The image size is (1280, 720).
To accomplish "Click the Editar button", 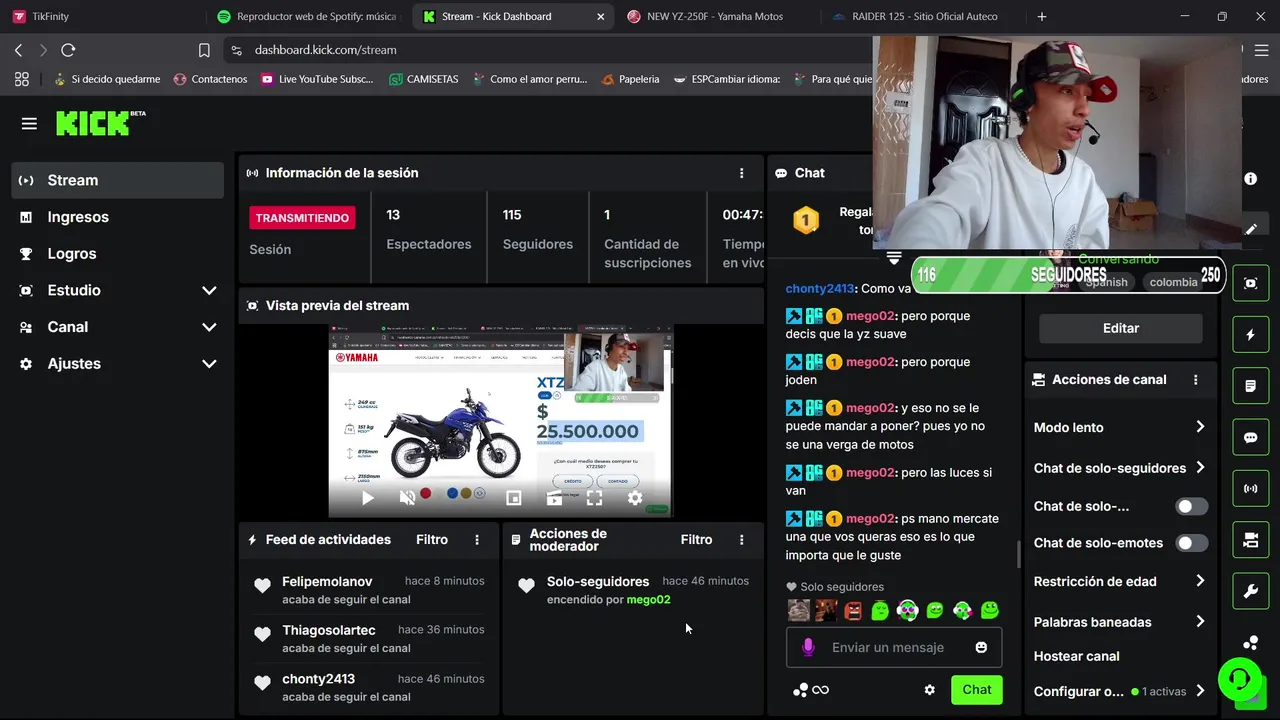I will tap(1121, 328).
